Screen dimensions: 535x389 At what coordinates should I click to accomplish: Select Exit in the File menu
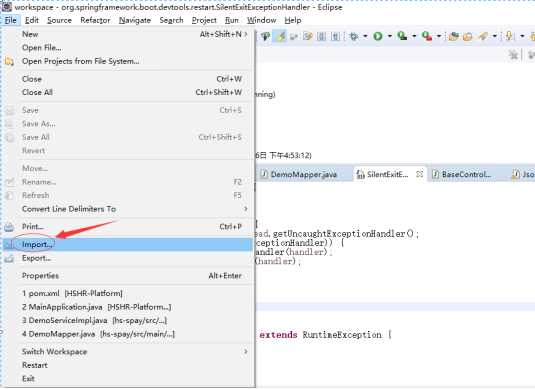pyautogui.click(x=128, y=379)
